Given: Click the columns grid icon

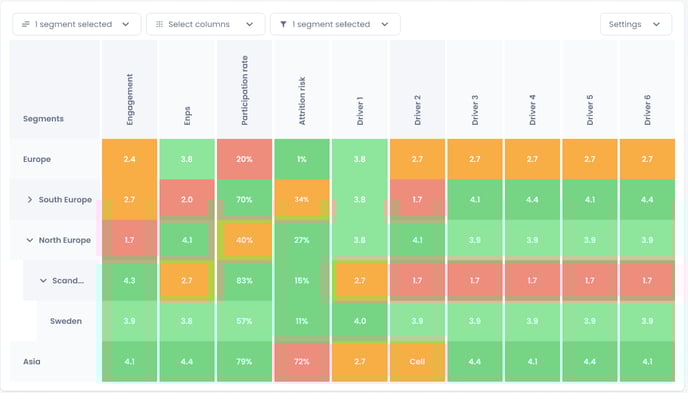Looking at the screenshot, I should tap(160, 24).
